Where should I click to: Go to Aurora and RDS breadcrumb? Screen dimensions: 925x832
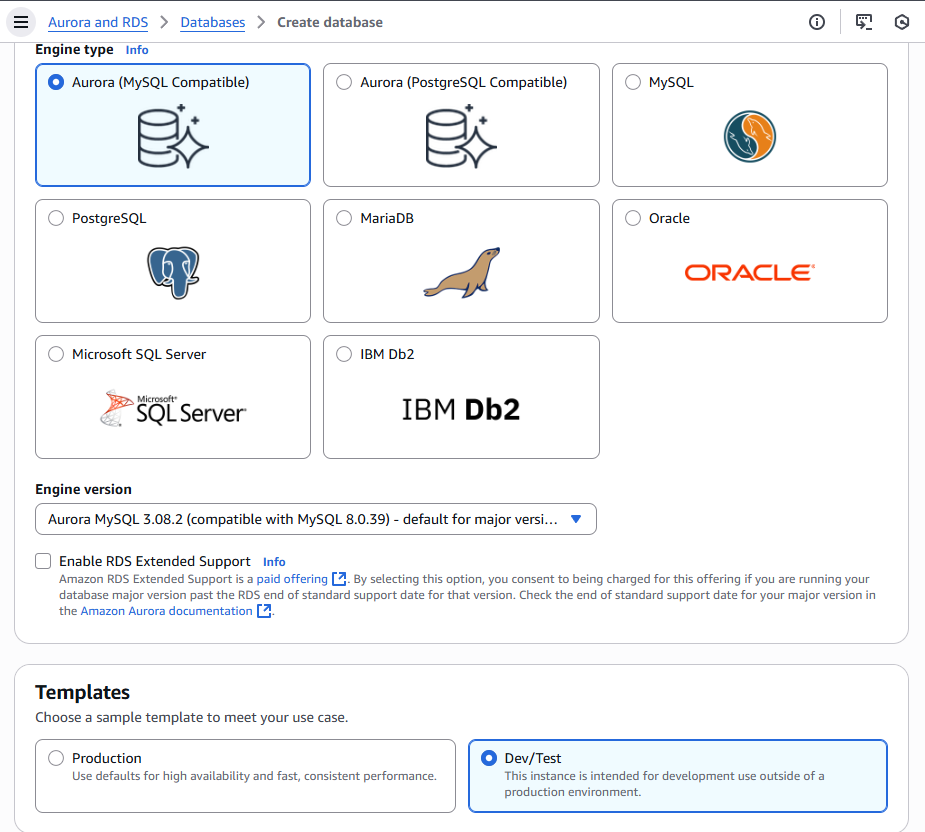[x=98, y=22]
